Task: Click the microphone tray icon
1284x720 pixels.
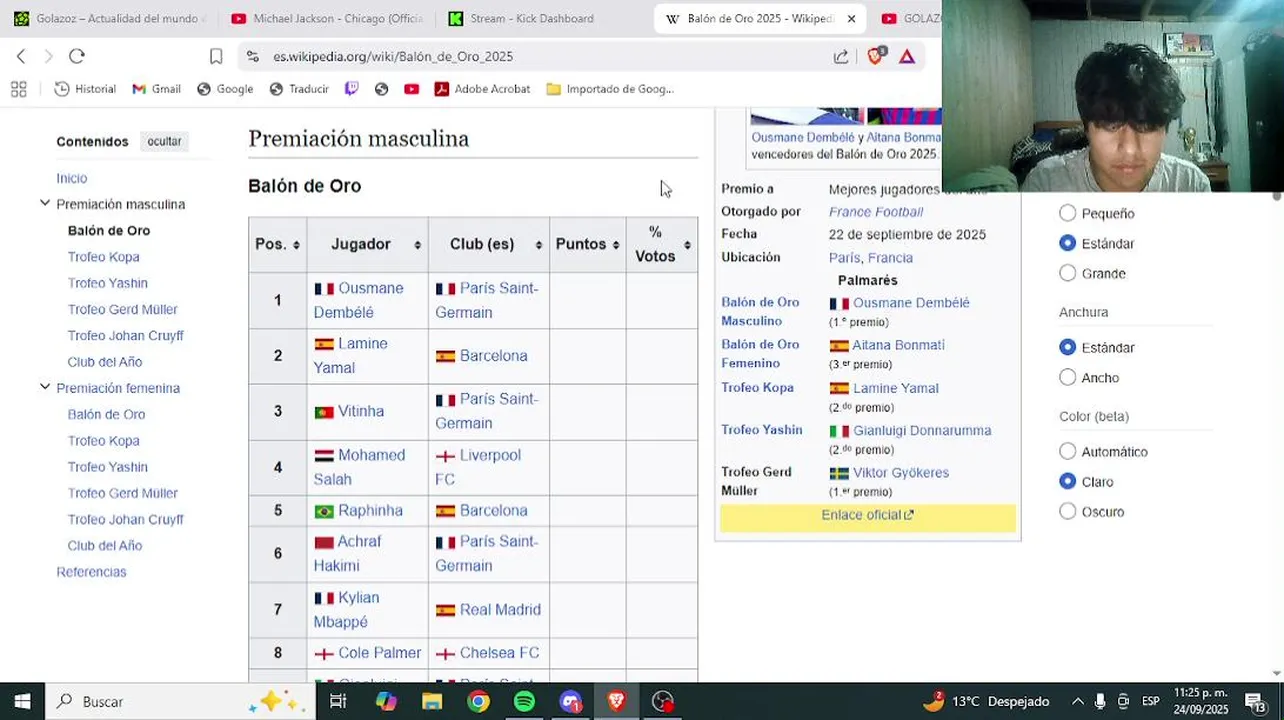Action: click(1100, 701)
